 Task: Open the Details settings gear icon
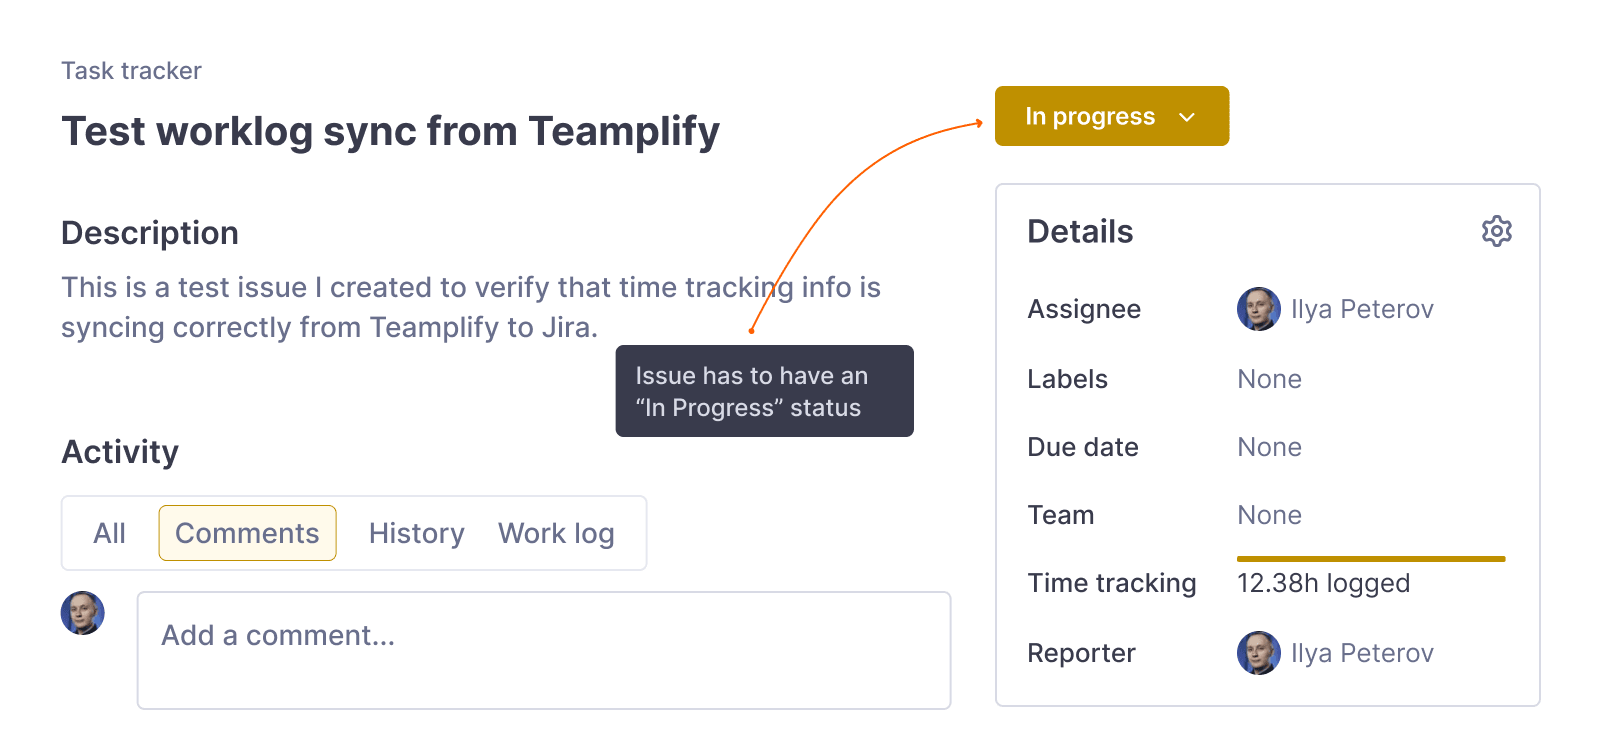pos(1496,231)
